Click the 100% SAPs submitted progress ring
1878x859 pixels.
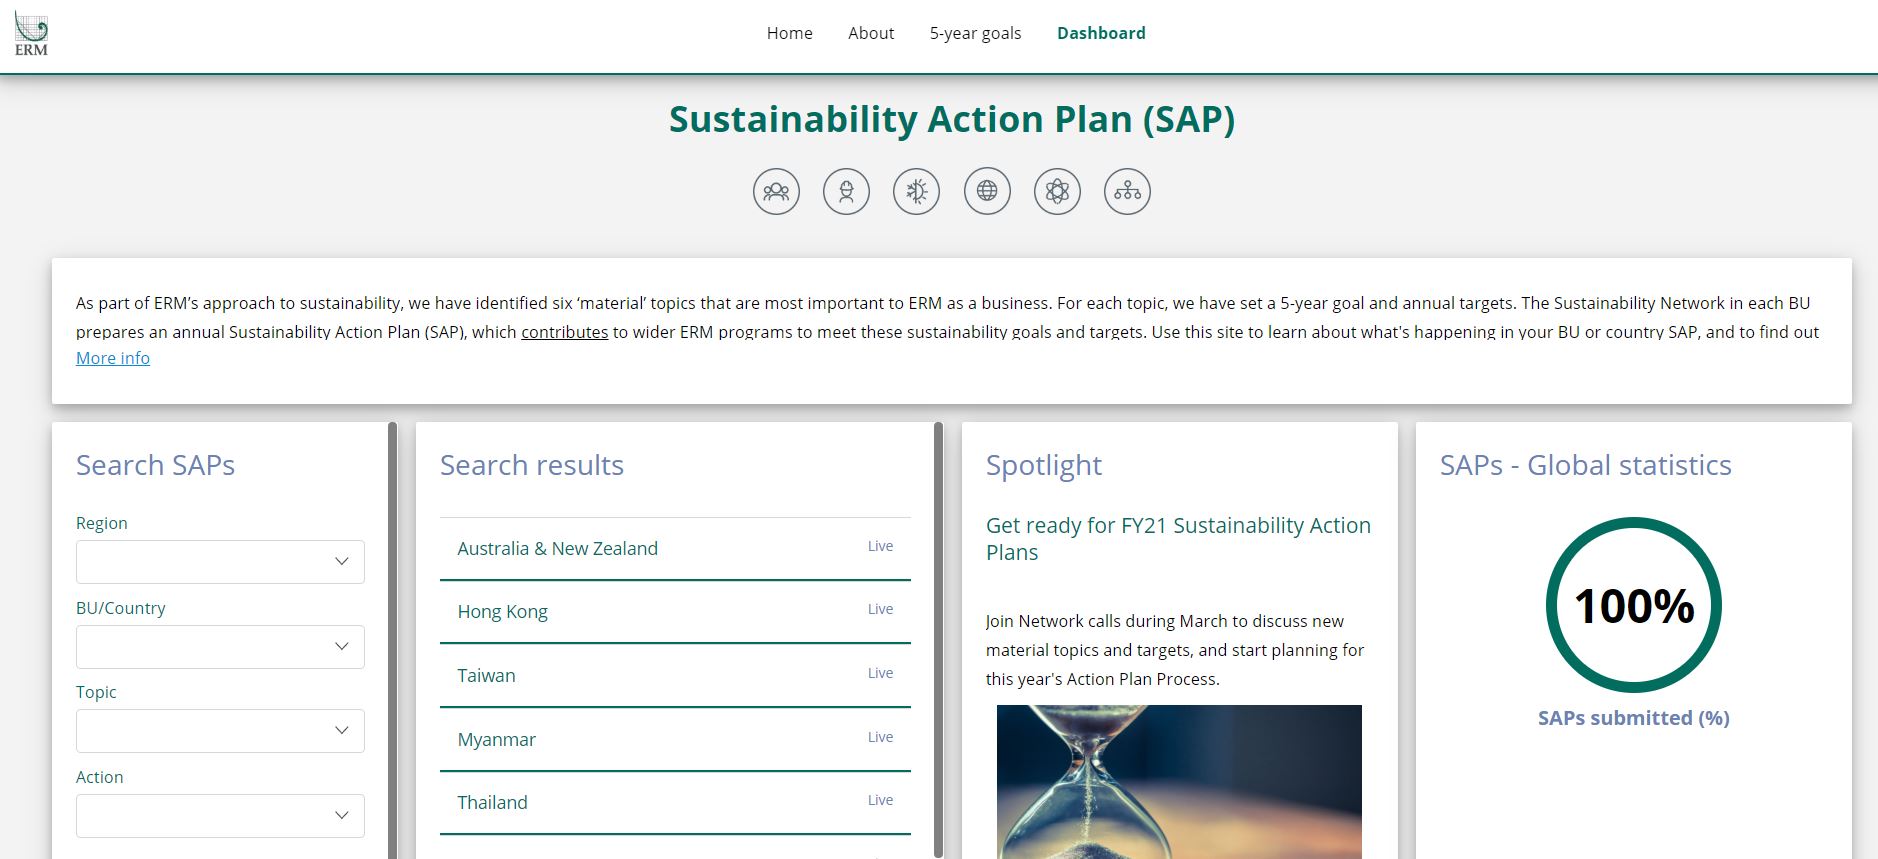pos(1633,605)
